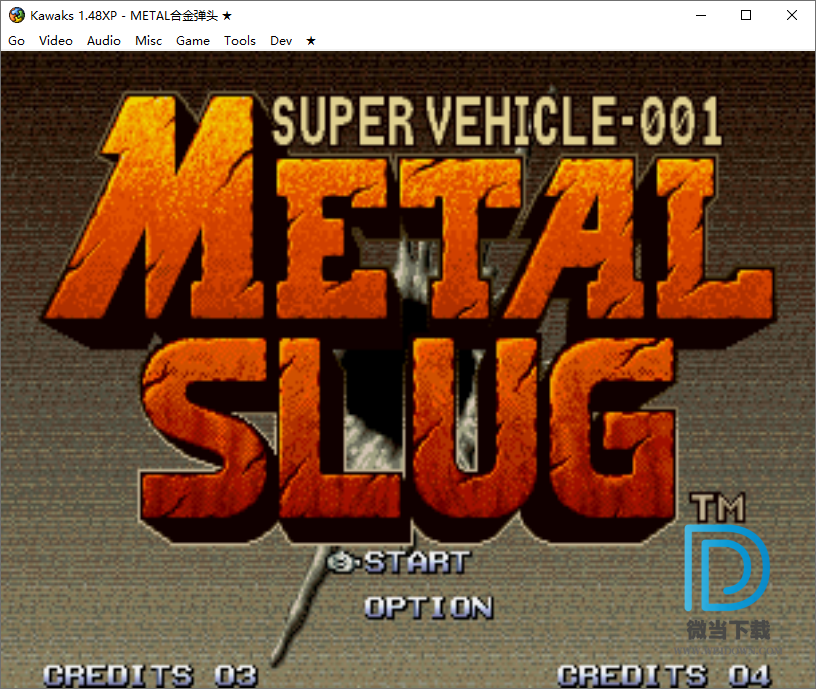Click the selection cursor icon beside START

[x=342, y=563]
